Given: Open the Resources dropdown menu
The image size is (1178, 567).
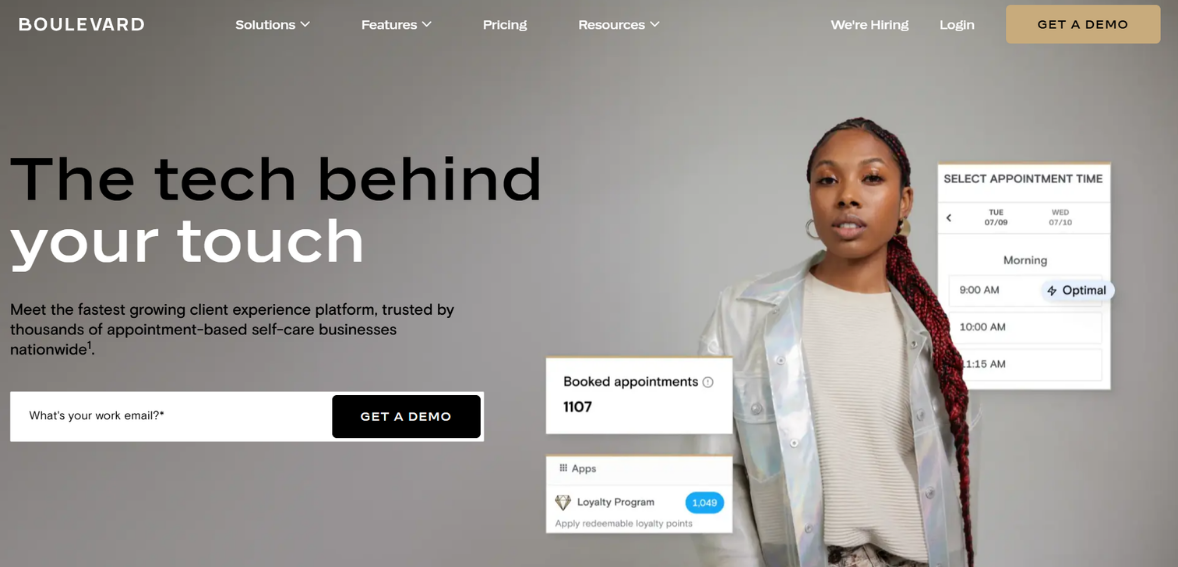Looking at the screenshot, I should pyautogui.click(x=619, y=24).
